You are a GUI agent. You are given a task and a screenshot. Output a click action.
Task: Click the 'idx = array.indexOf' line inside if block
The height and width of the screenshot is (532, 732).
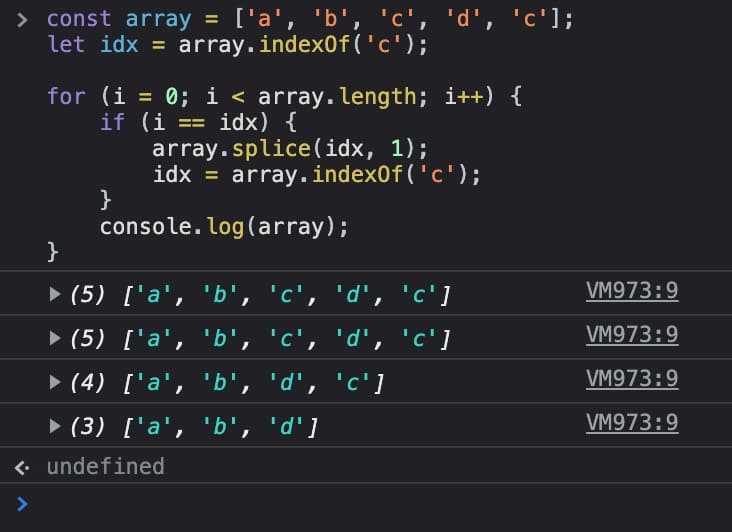pos(317,175)
